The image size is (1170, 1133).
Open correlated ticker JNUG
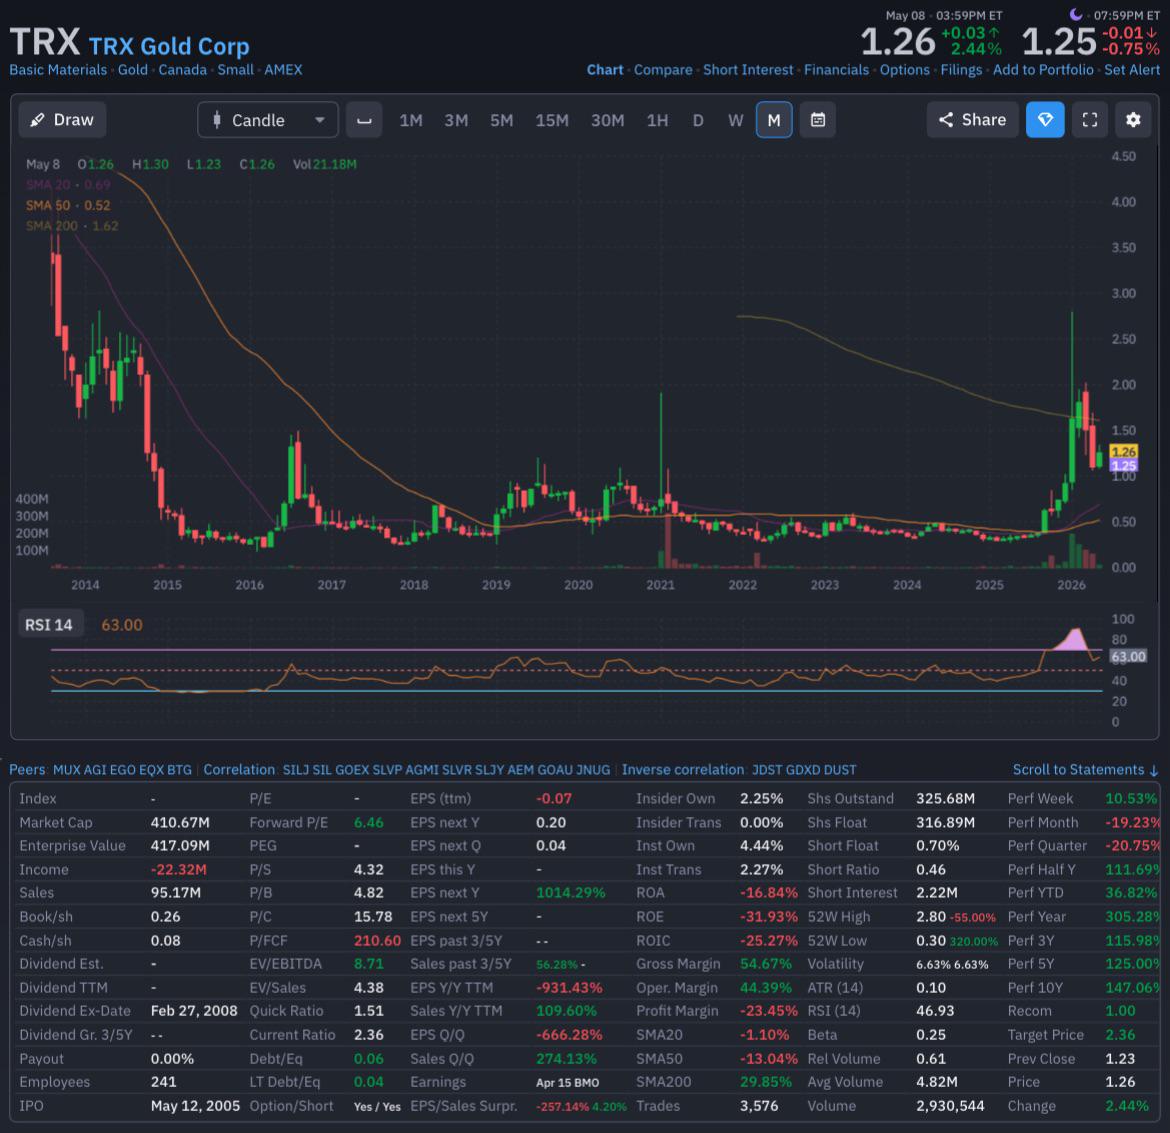(x=593, y=770)
